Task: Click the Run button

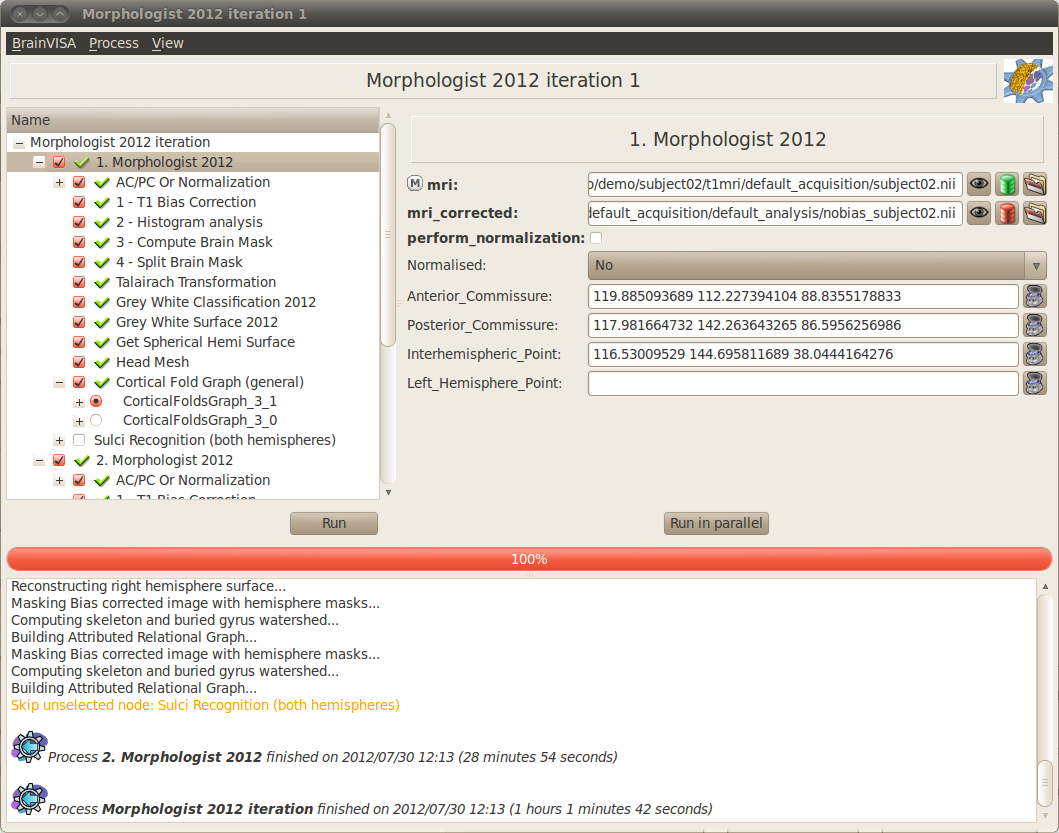Action: (x=333, y=523)
